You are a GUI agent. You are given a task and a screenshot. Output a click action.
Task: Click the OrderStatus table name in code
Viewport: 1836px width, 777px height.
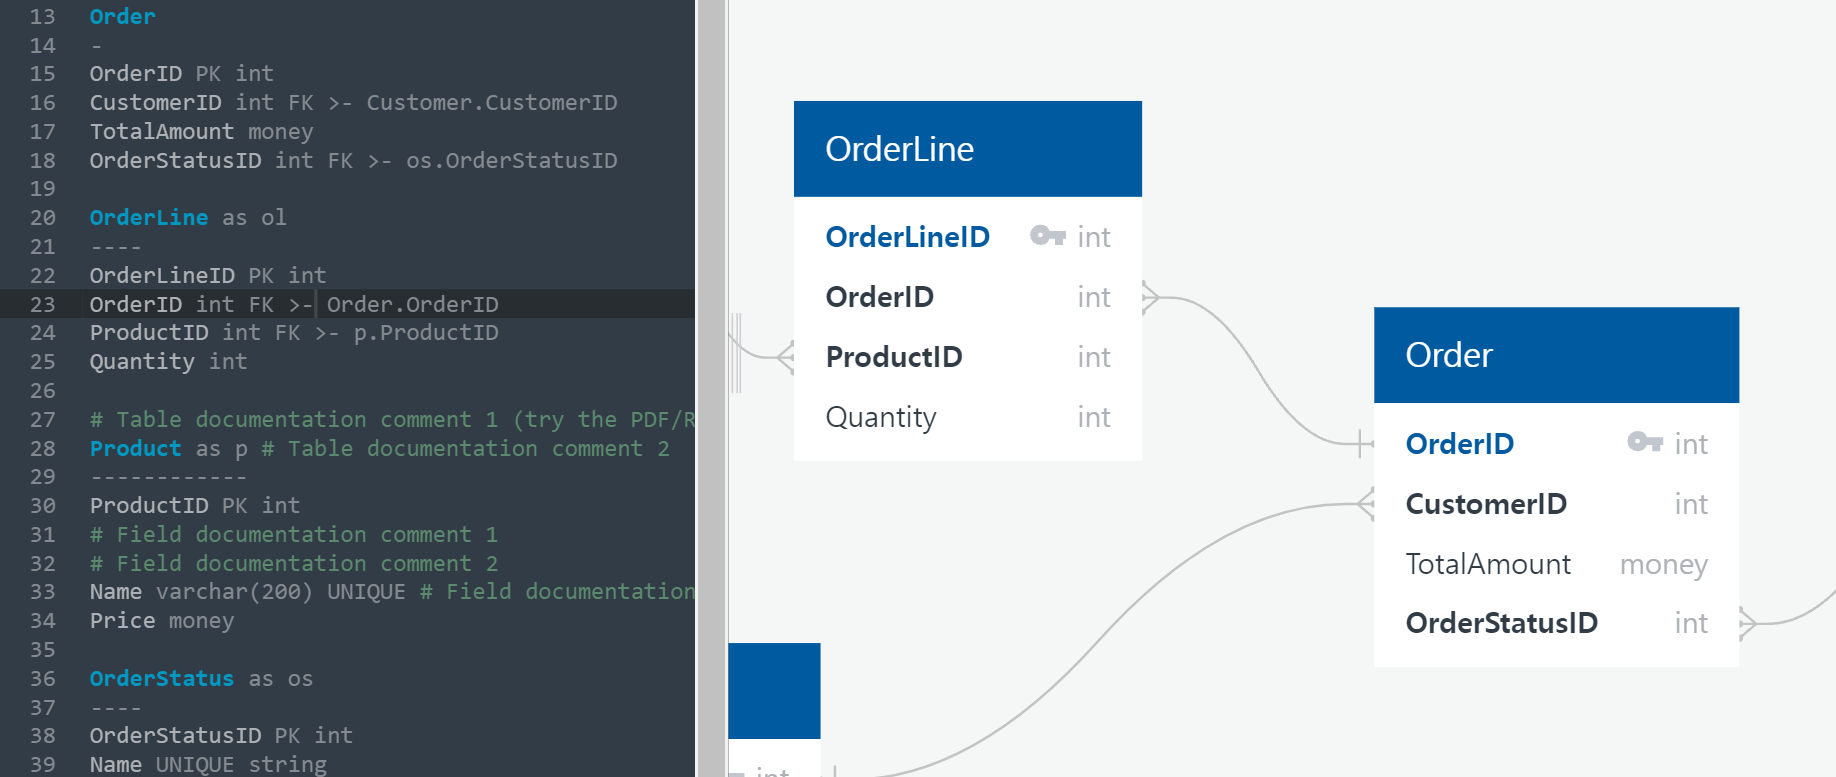tap(162, 679)
